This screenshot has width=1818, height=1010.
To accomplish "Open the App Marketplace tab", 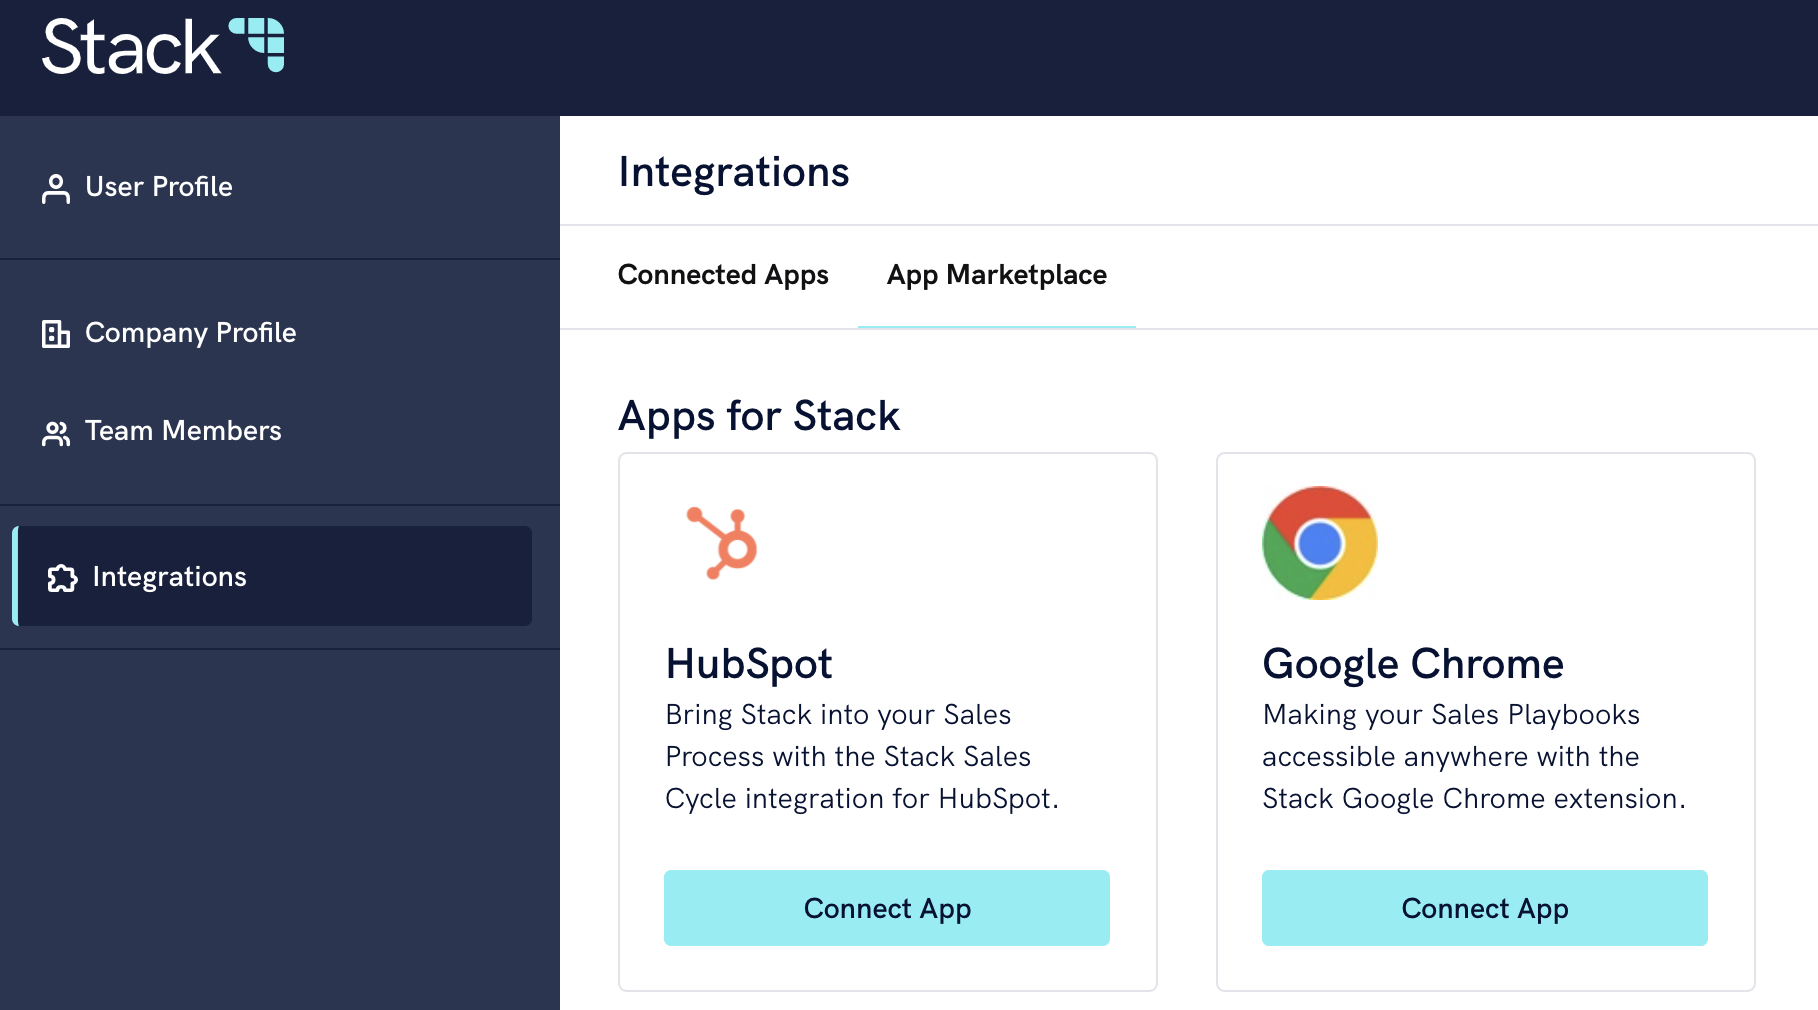I will (x=995, y=275).
